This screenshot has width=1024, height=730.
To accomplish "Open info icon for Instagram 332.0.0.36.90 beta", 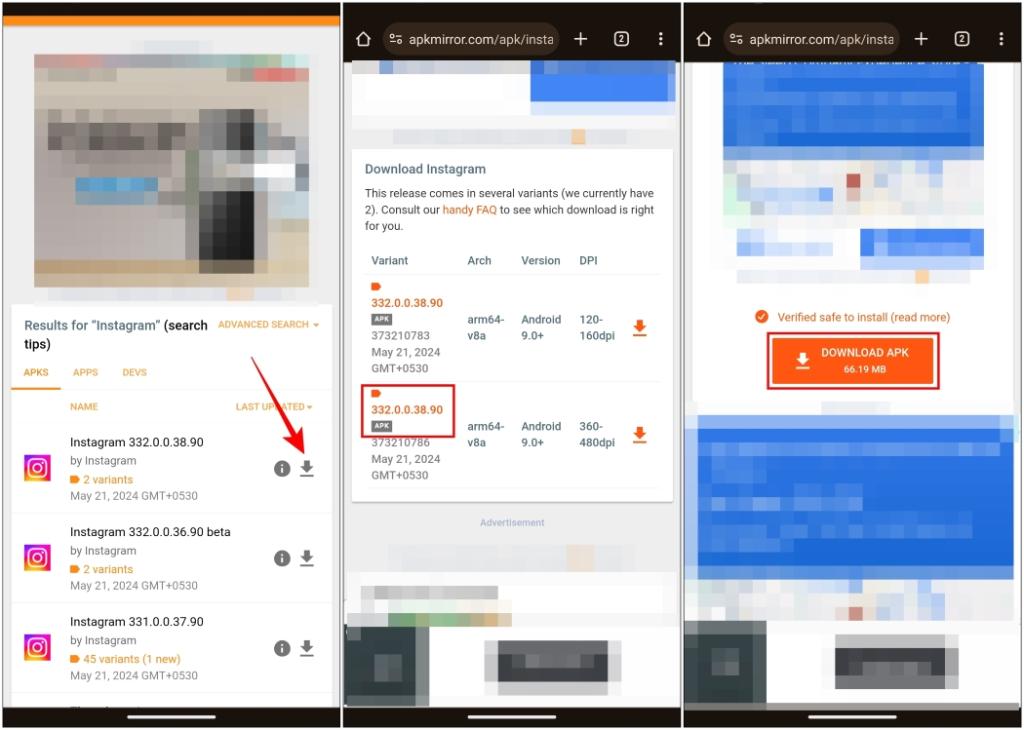I will pos(282,559).
